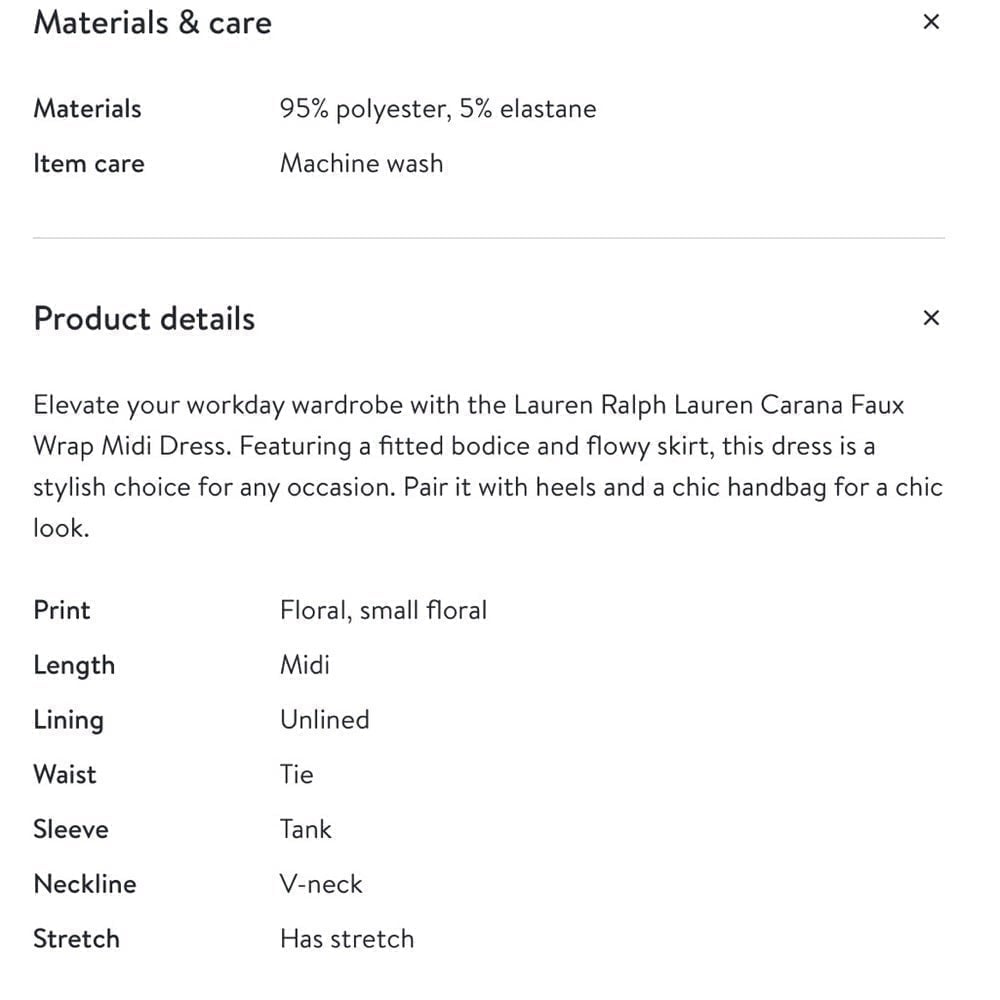Click the Product details heading
Image resolution: width=1000 pixels, height=1000 pixels.
point(144,318)
